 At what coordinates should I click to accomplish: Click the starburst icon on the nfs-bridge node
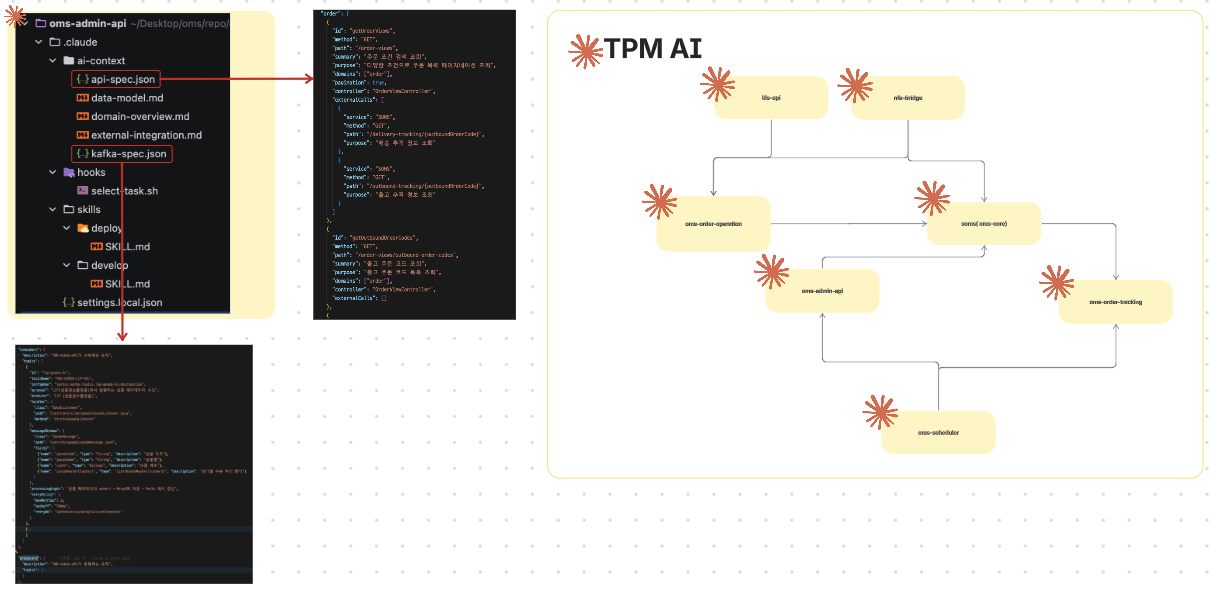pos(855,85)
